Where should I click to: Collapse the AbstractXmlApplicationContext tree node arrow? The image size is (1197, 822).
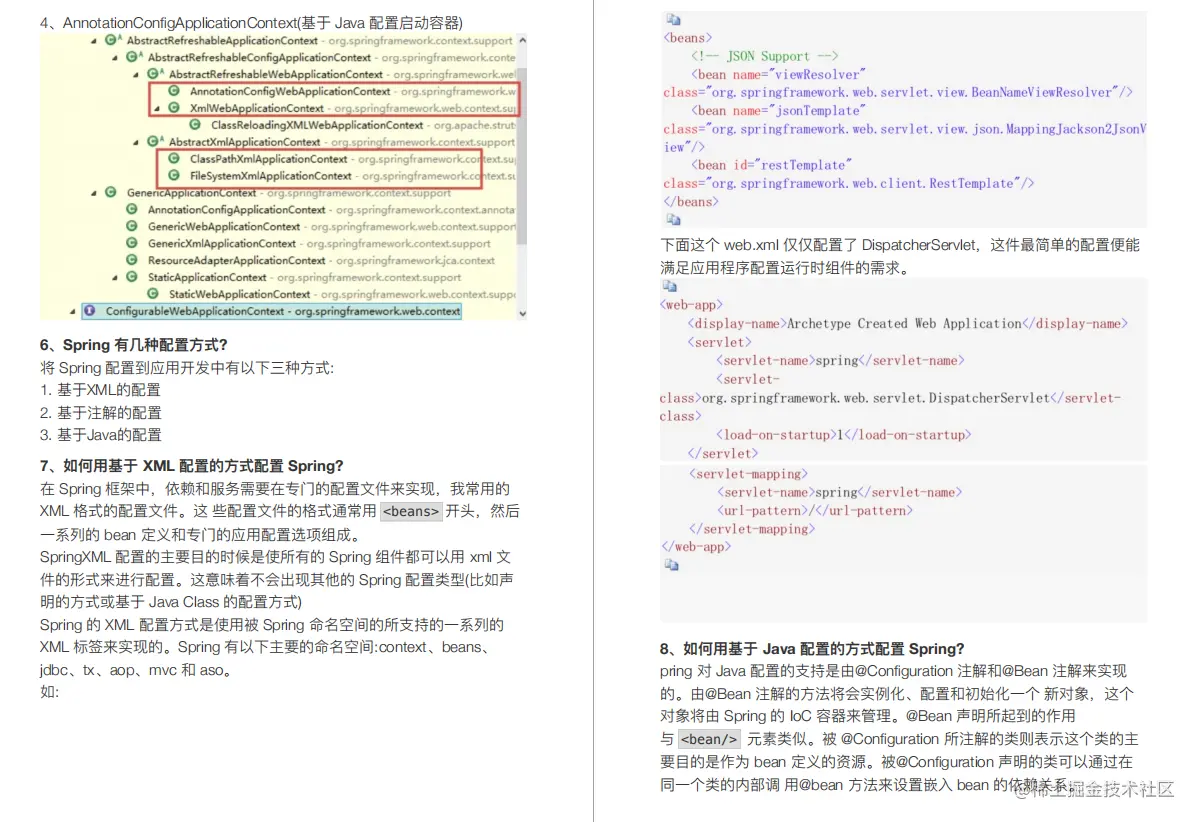pyautogui.click(x=136, y=142)
